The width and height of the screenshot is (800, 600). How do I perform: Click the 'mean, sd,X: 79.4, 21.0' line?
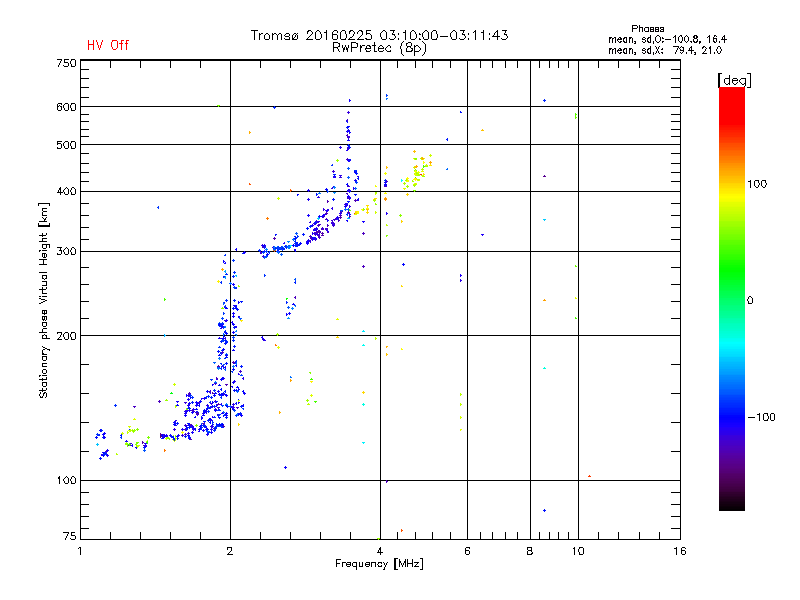665,50
